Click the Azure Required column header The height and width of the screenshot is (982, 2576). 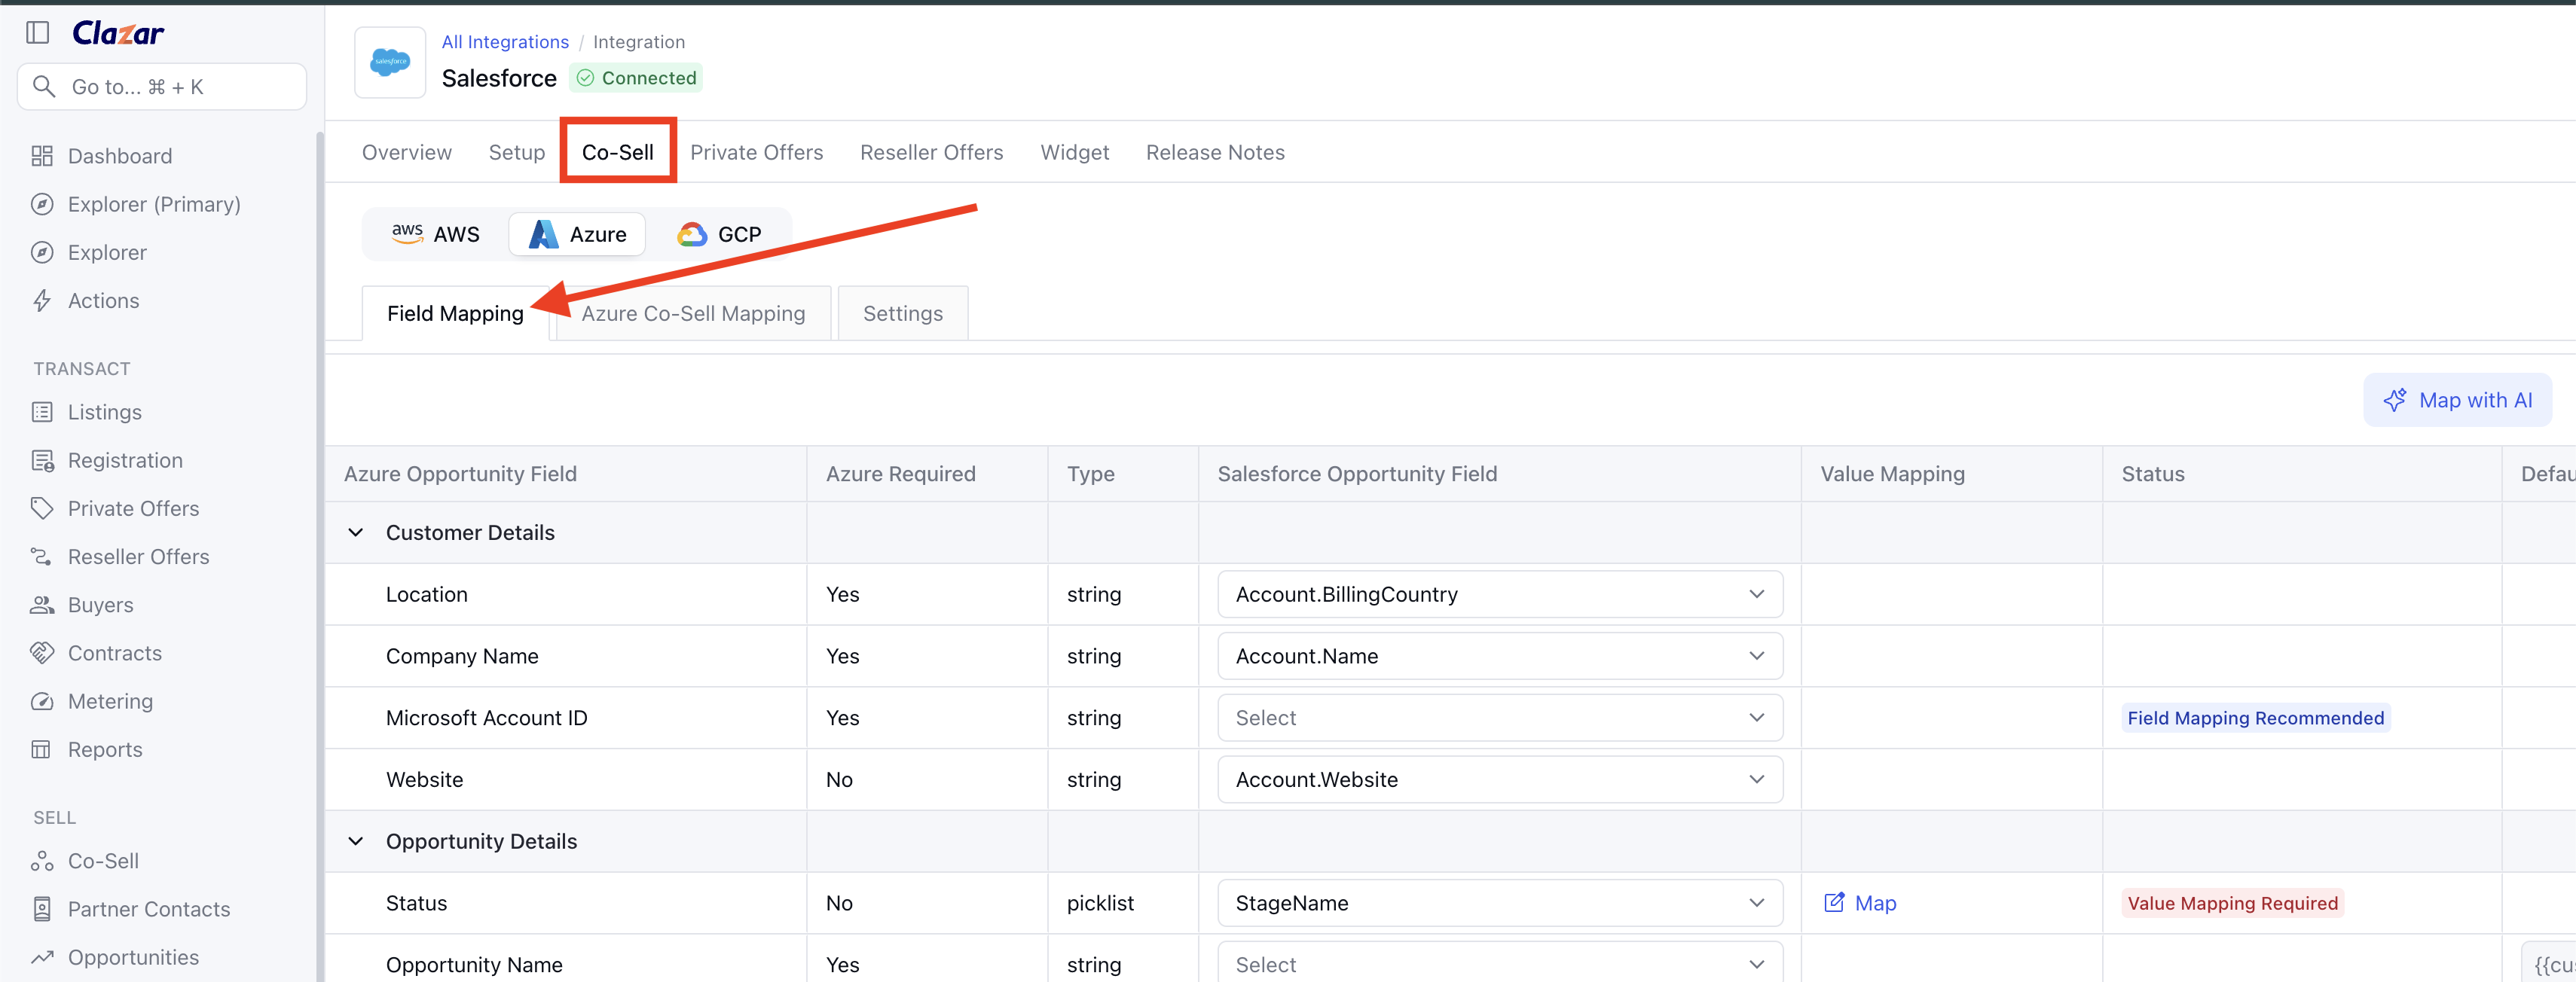pos(901,474)
